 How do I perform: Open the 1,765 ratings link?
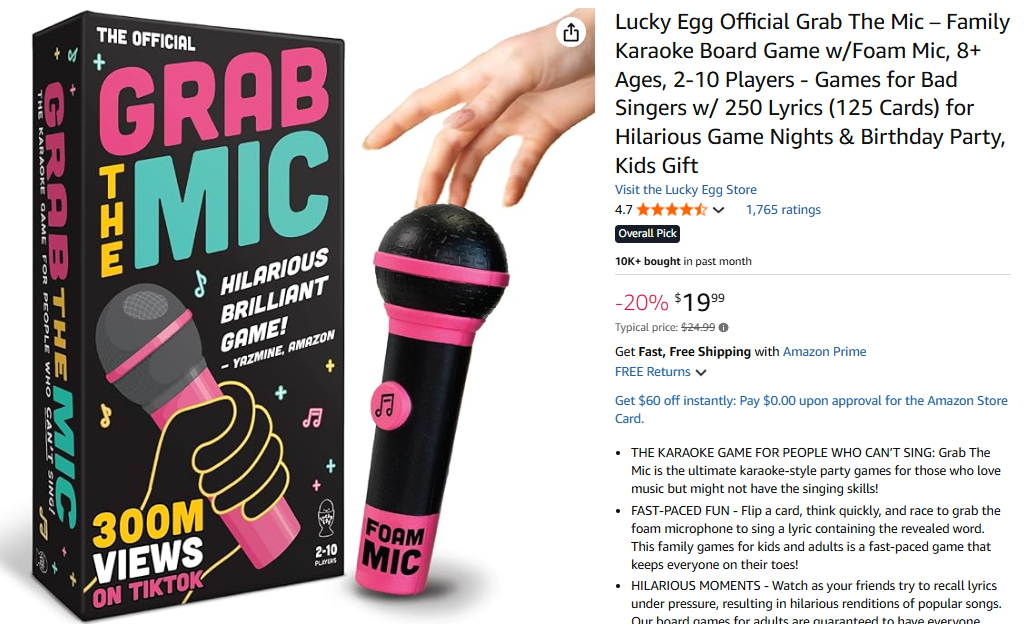[783, 210]
